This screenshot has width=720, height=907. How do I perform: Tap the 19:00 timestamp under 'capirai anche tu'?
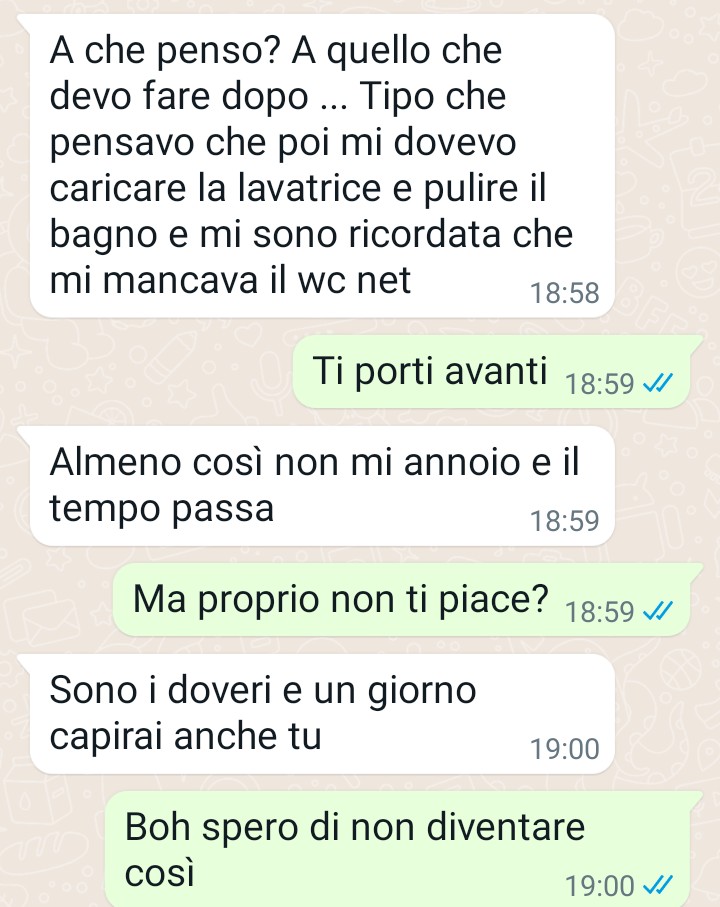click(564, 749)
